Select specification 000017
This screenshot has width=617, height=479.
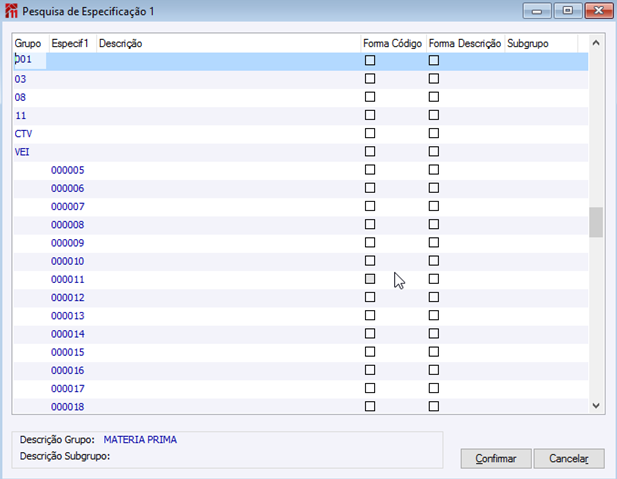pyautogui.click(x=68, y=388)
